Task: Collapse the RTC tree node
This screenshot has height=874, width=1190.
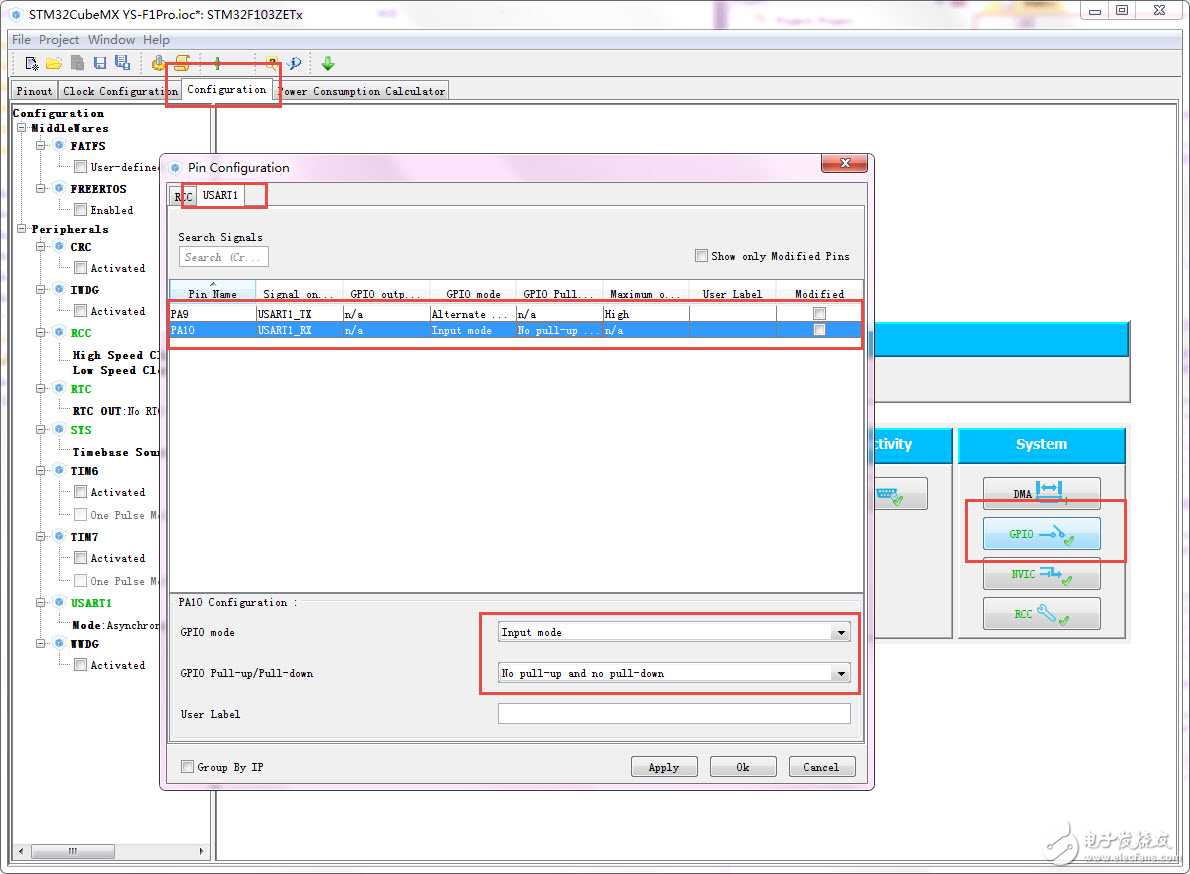Action: pyautogui.click(x=41, y=388)
